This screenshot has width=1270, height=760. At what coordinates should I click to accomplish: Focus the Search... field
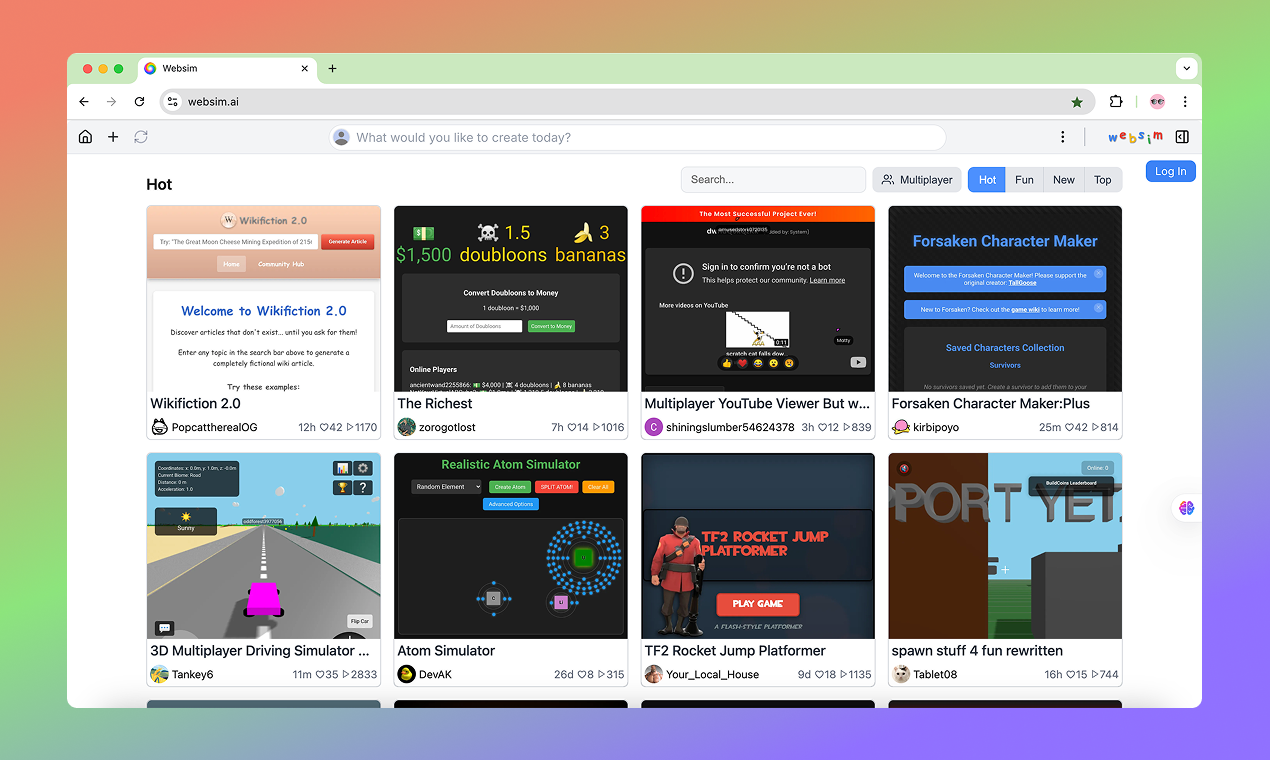pos(773,180)
